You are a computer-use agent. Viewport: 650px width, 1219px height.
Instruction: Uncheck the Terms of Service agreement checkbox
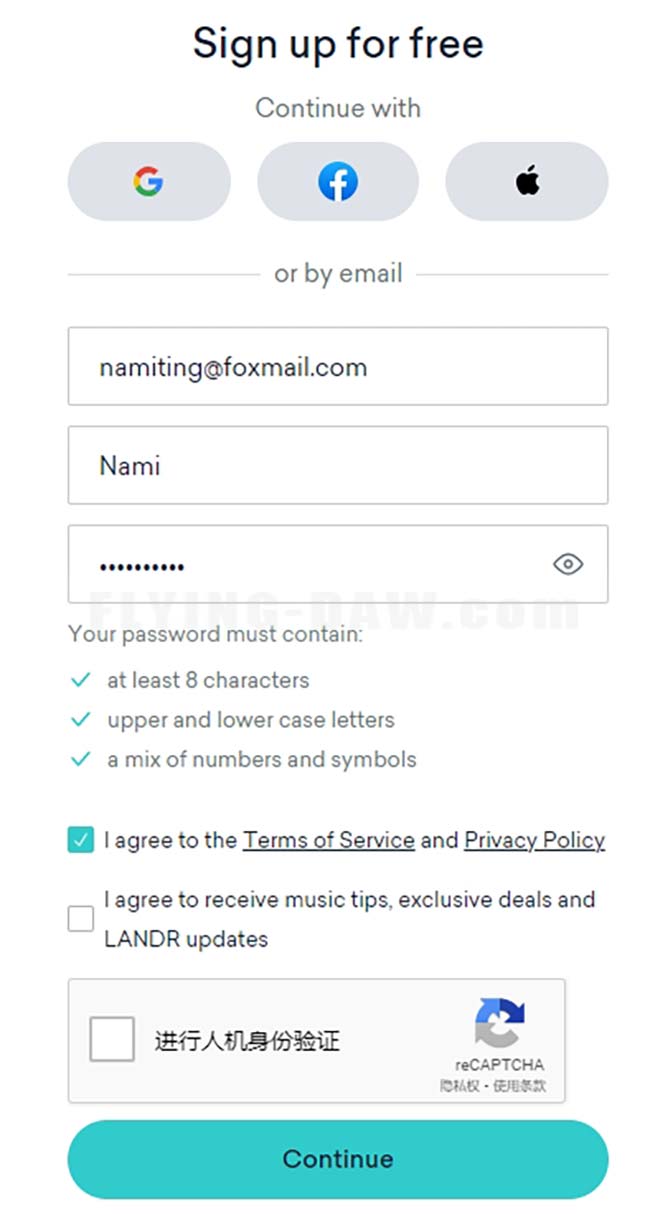click(x=81, y=840)
